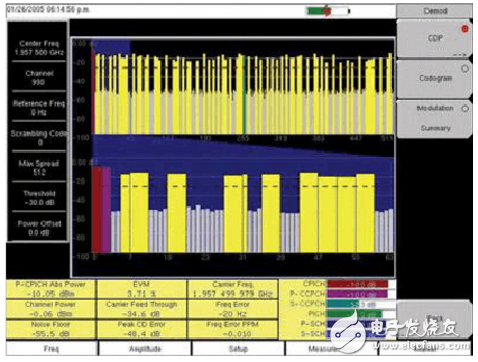Open the Setup menu
The width and height of the screenshot is (478, 362).
238,349
